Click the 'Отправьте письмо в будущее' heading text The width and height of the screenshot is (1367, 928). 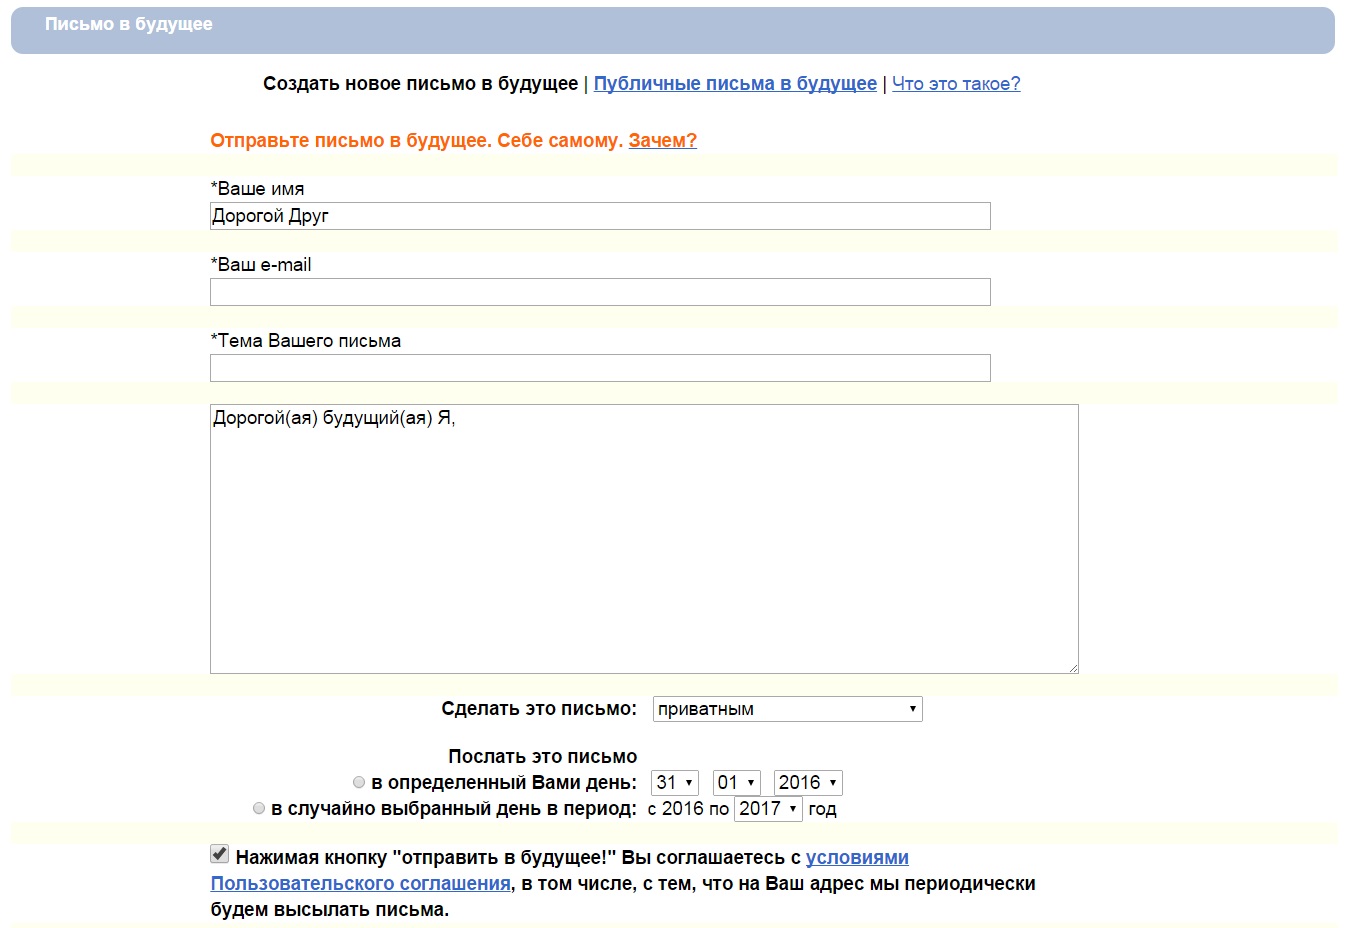(416, 141)
